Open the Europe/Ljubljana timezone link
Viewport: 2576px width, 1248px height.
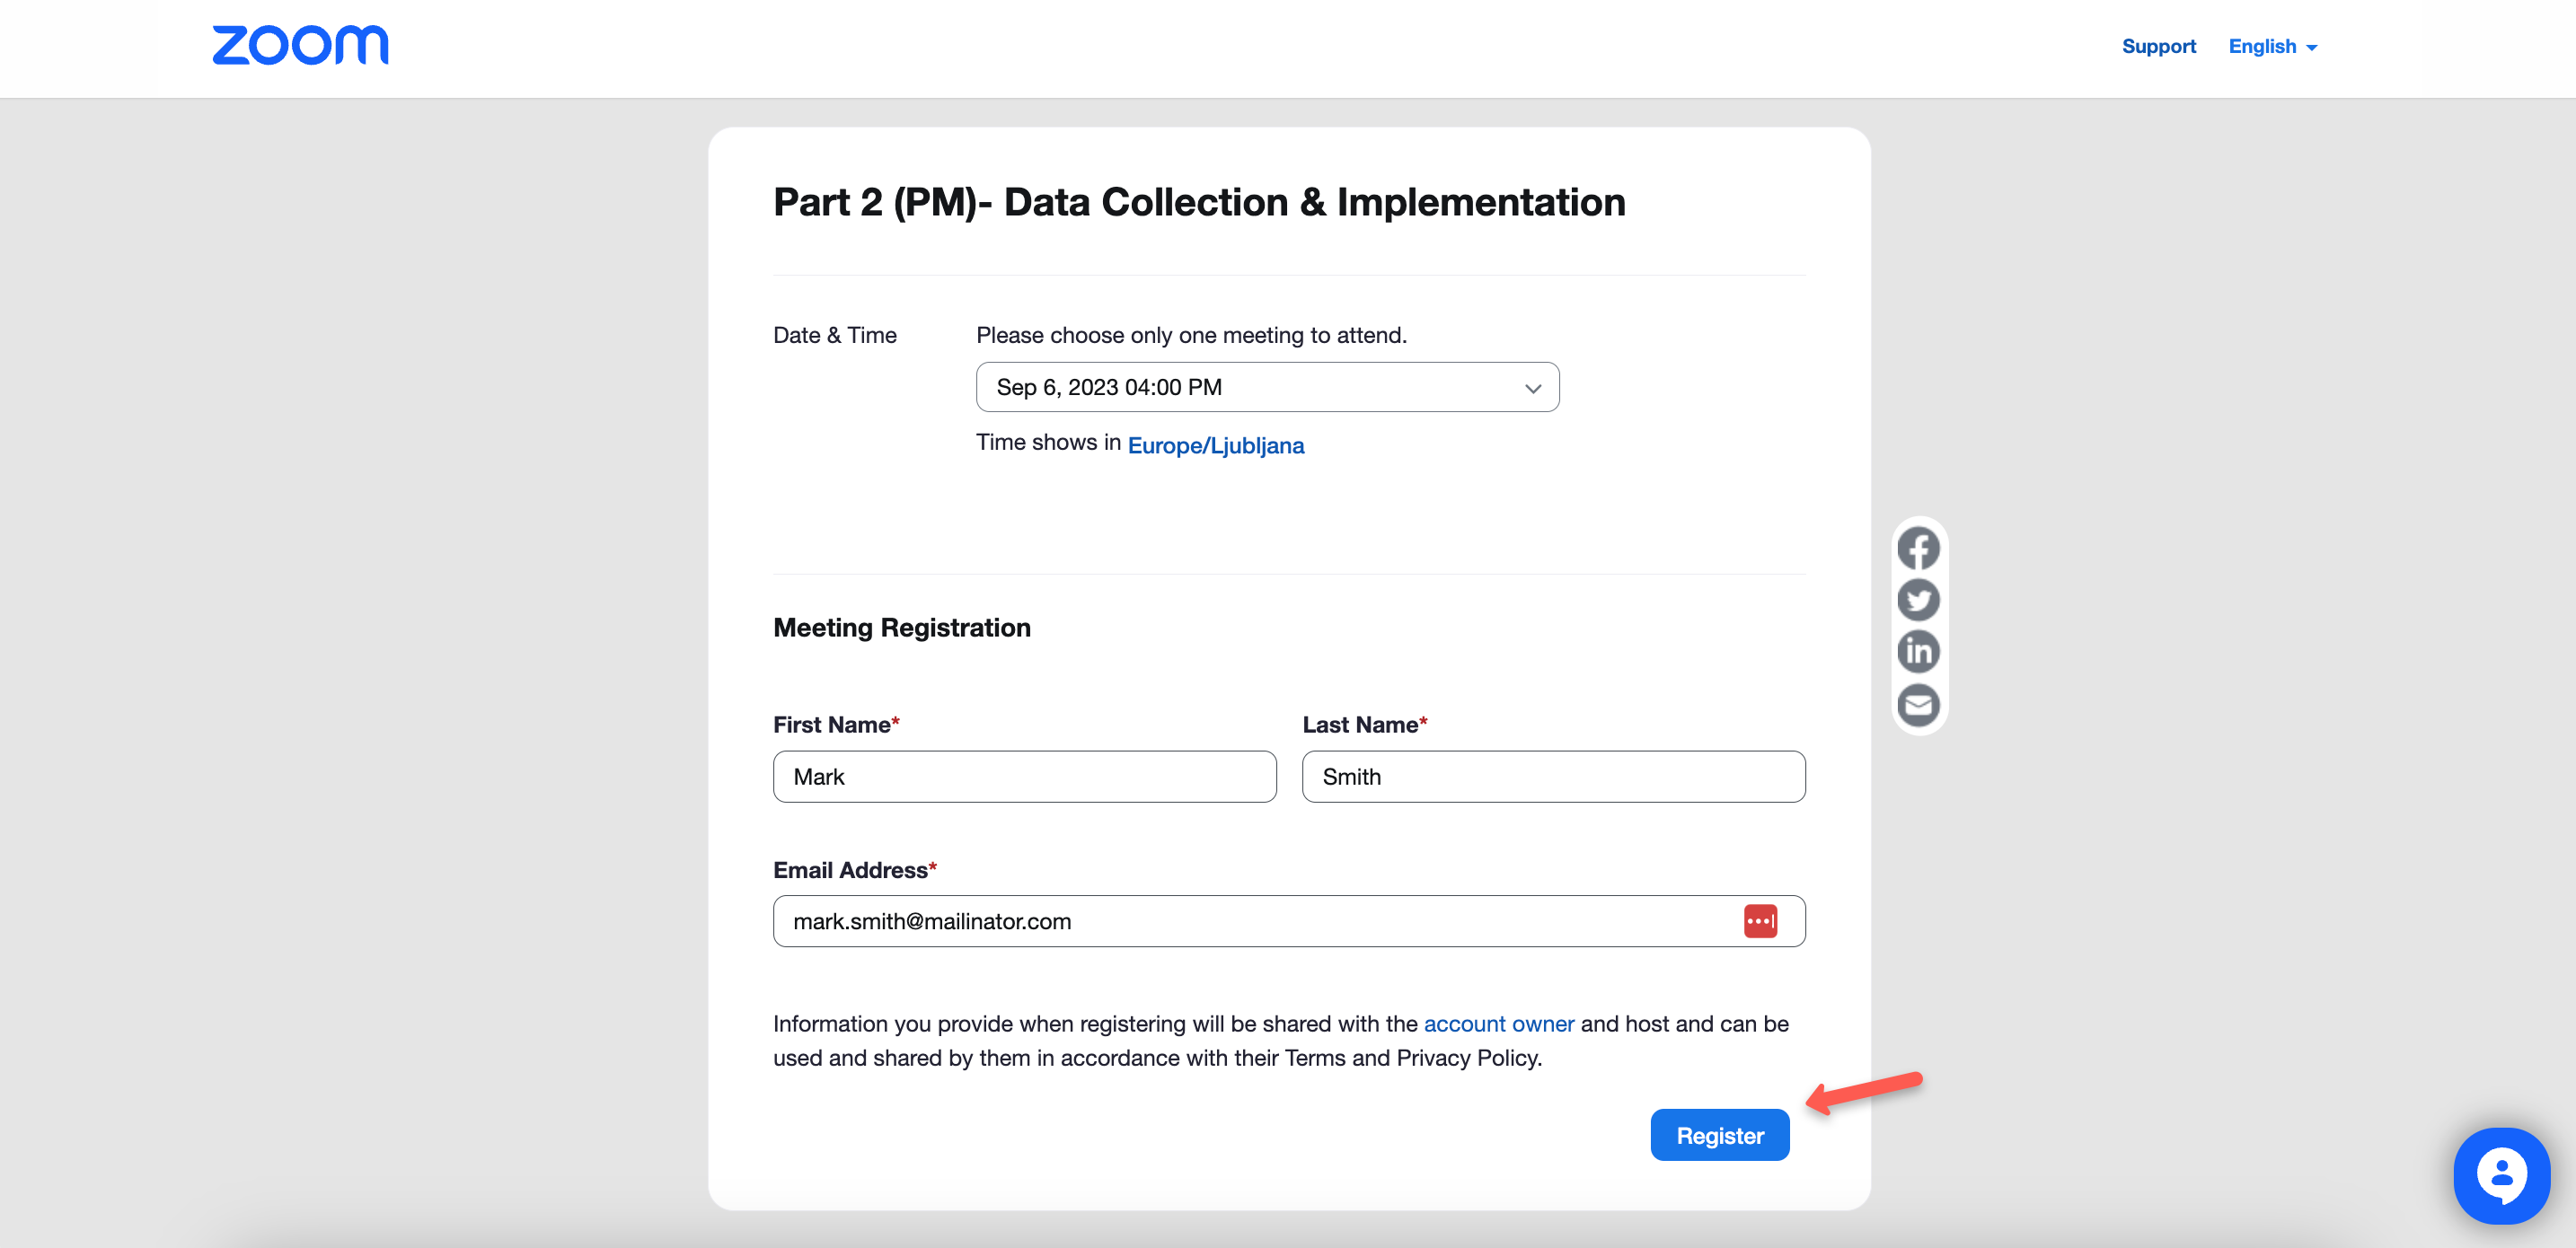tap(1215, 445)
